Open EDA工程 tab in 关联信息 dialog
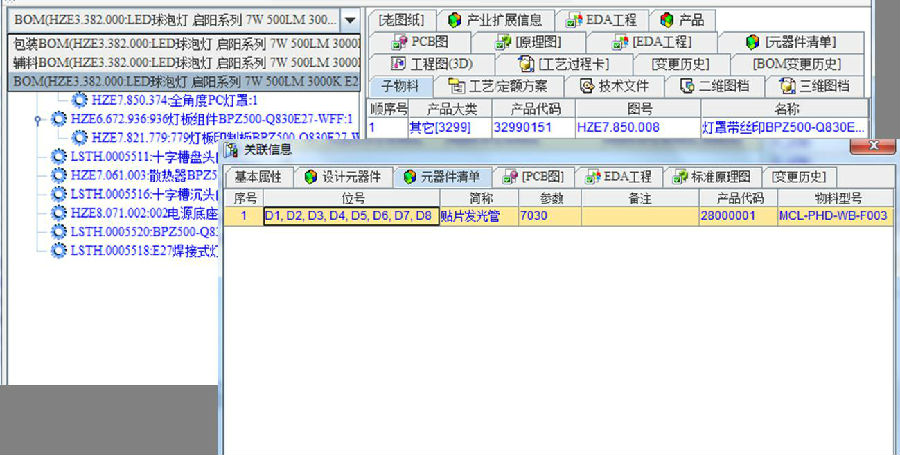Screen dimensions: 900x455 618,177
